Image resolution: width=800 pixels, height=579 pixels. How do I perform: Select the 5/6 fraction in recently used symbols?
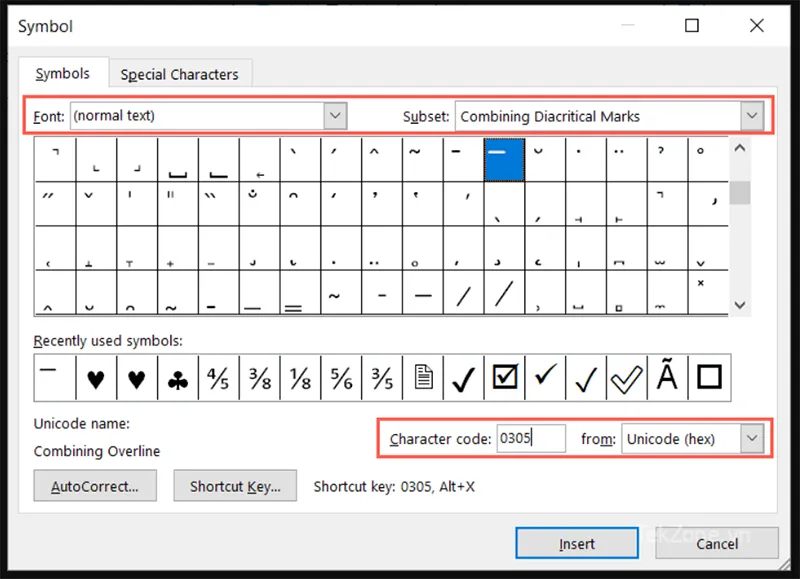tap(341, 378)
